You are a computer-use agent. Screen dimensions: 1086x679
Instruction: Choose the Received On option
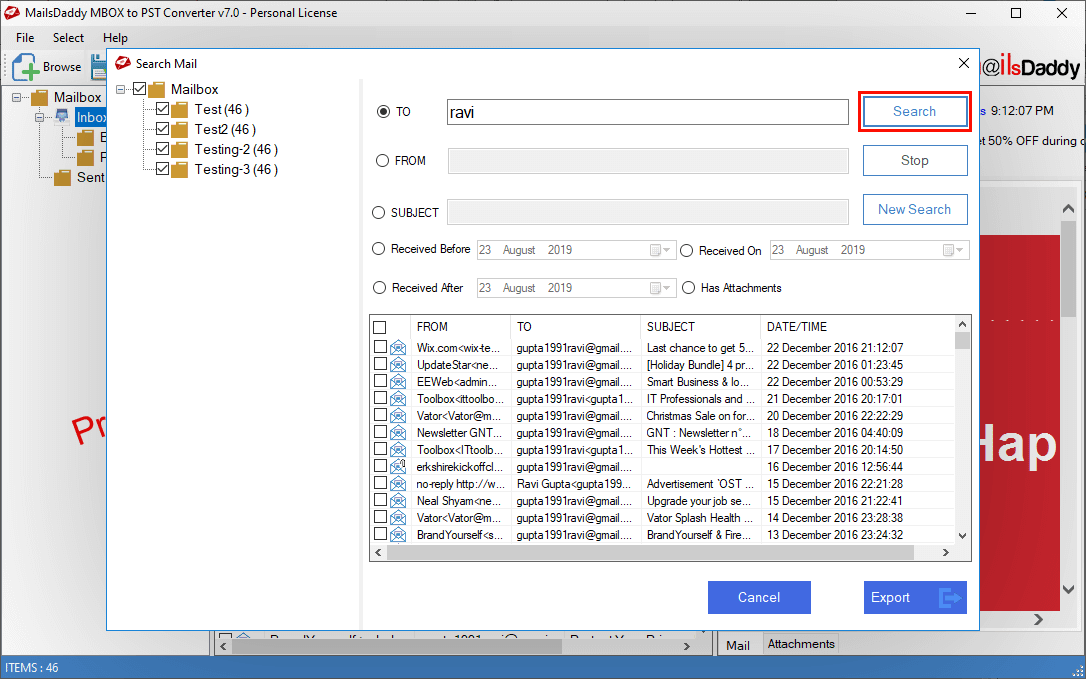[x=686, y=251]
